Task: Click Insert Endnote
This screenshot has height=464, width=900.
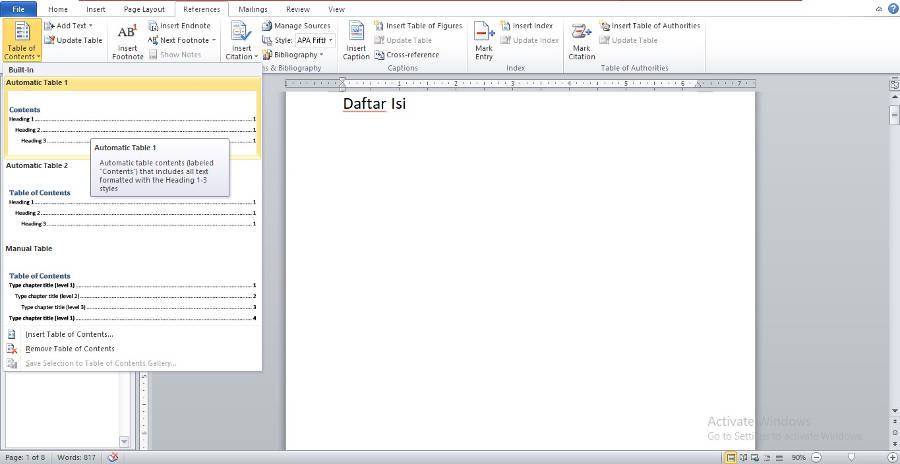Action: point(180,26)
